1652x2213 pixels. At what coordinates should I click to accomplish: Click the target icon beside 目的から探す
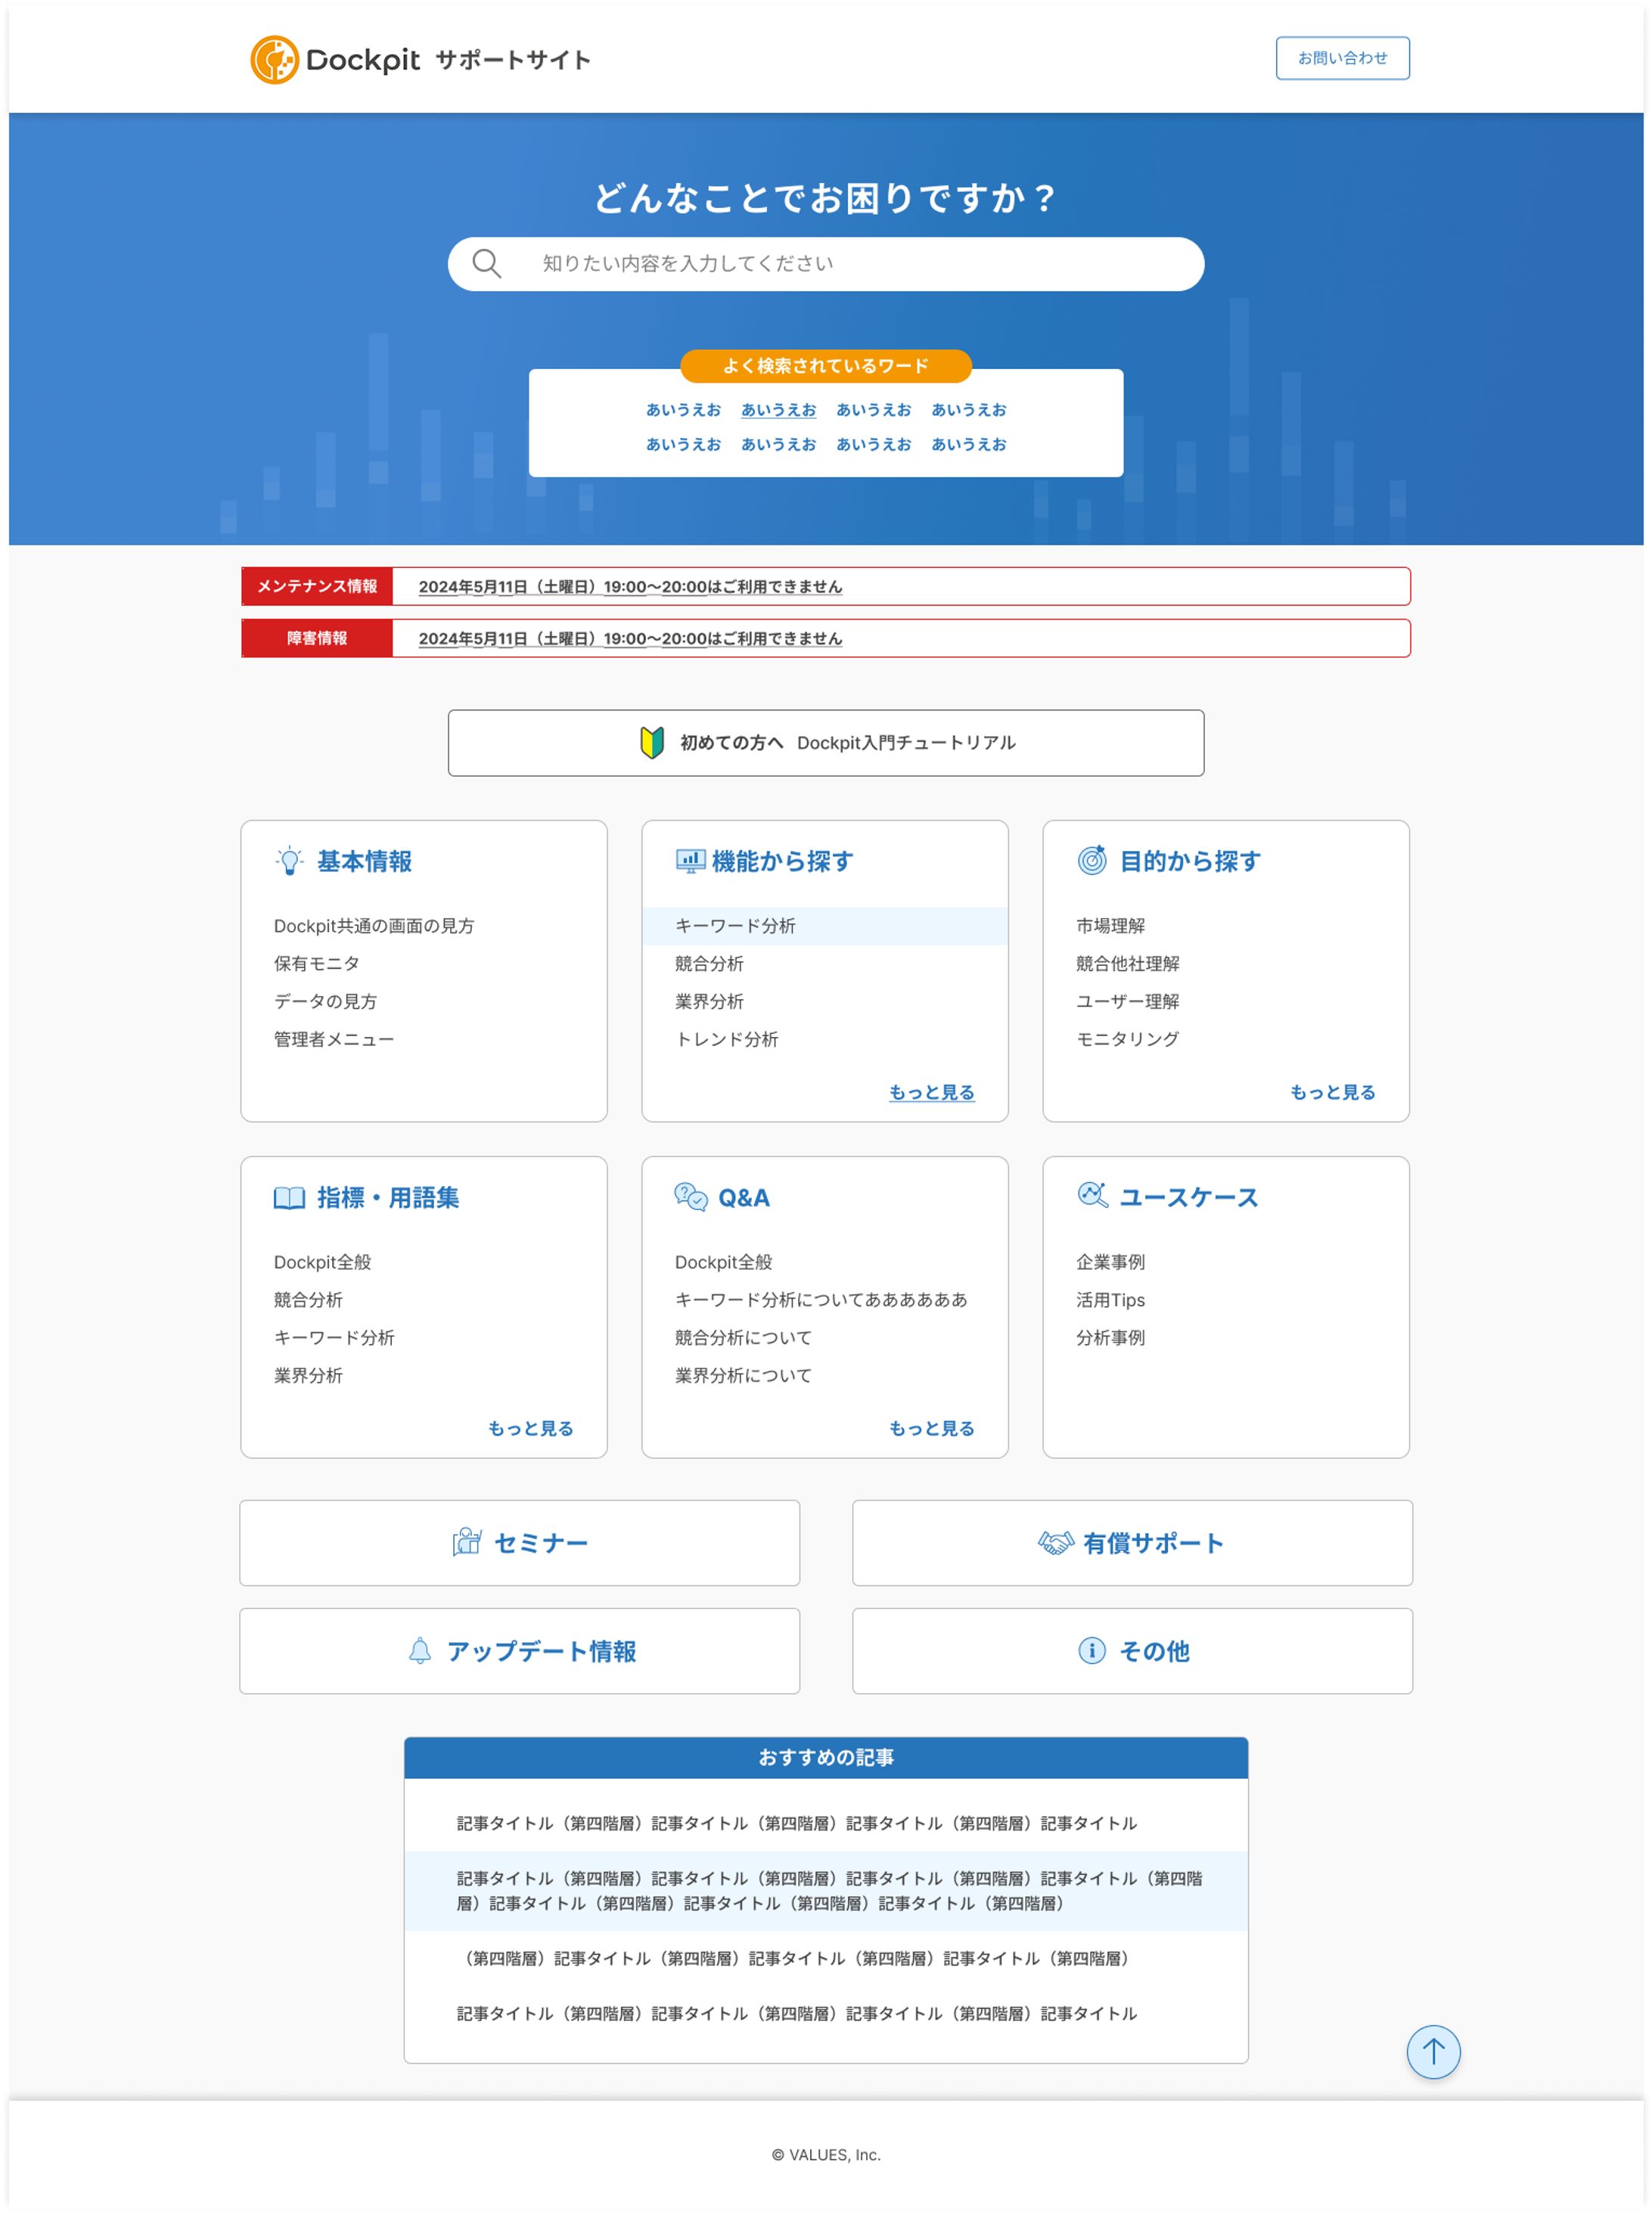pos(1092,860)
